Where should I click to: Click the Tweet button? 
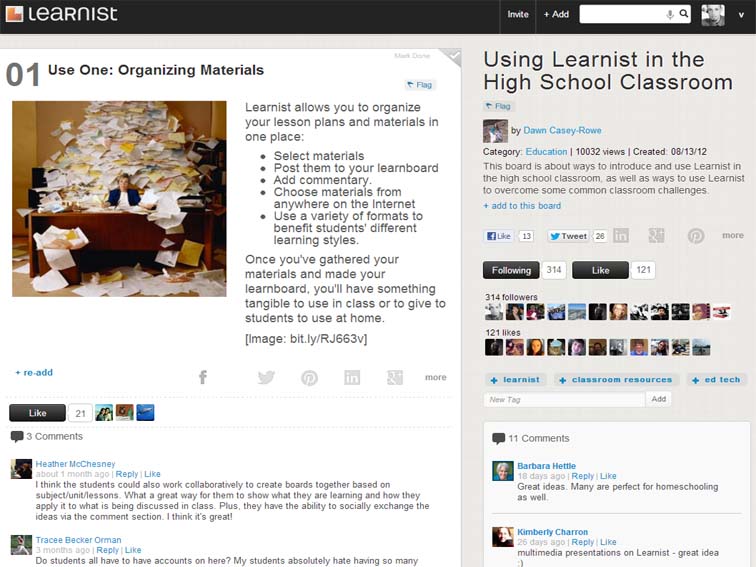pyautogui.click(x=569, y=236)
